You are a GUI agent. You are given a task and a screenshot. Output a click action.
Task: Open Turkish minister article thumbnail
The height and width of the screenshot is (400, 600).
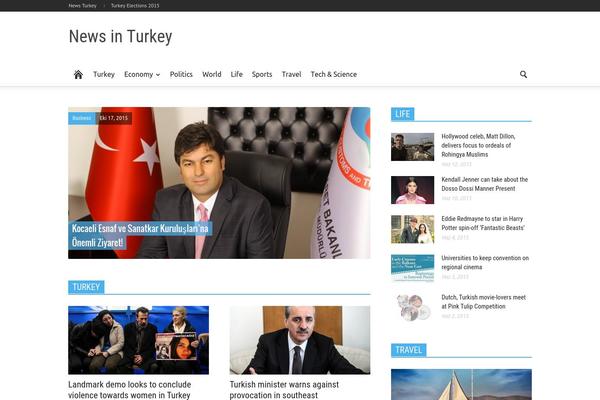[300, 340]
